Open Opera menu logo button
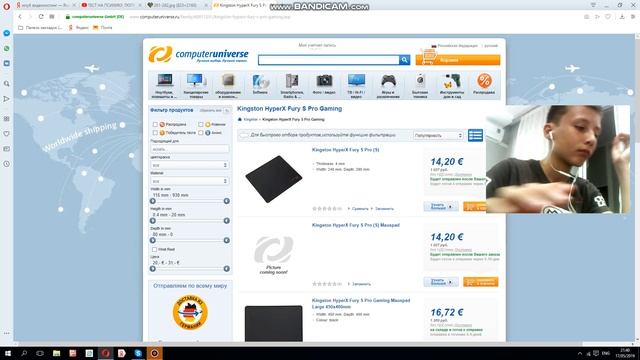640x360 pixels. coord(6,6)
